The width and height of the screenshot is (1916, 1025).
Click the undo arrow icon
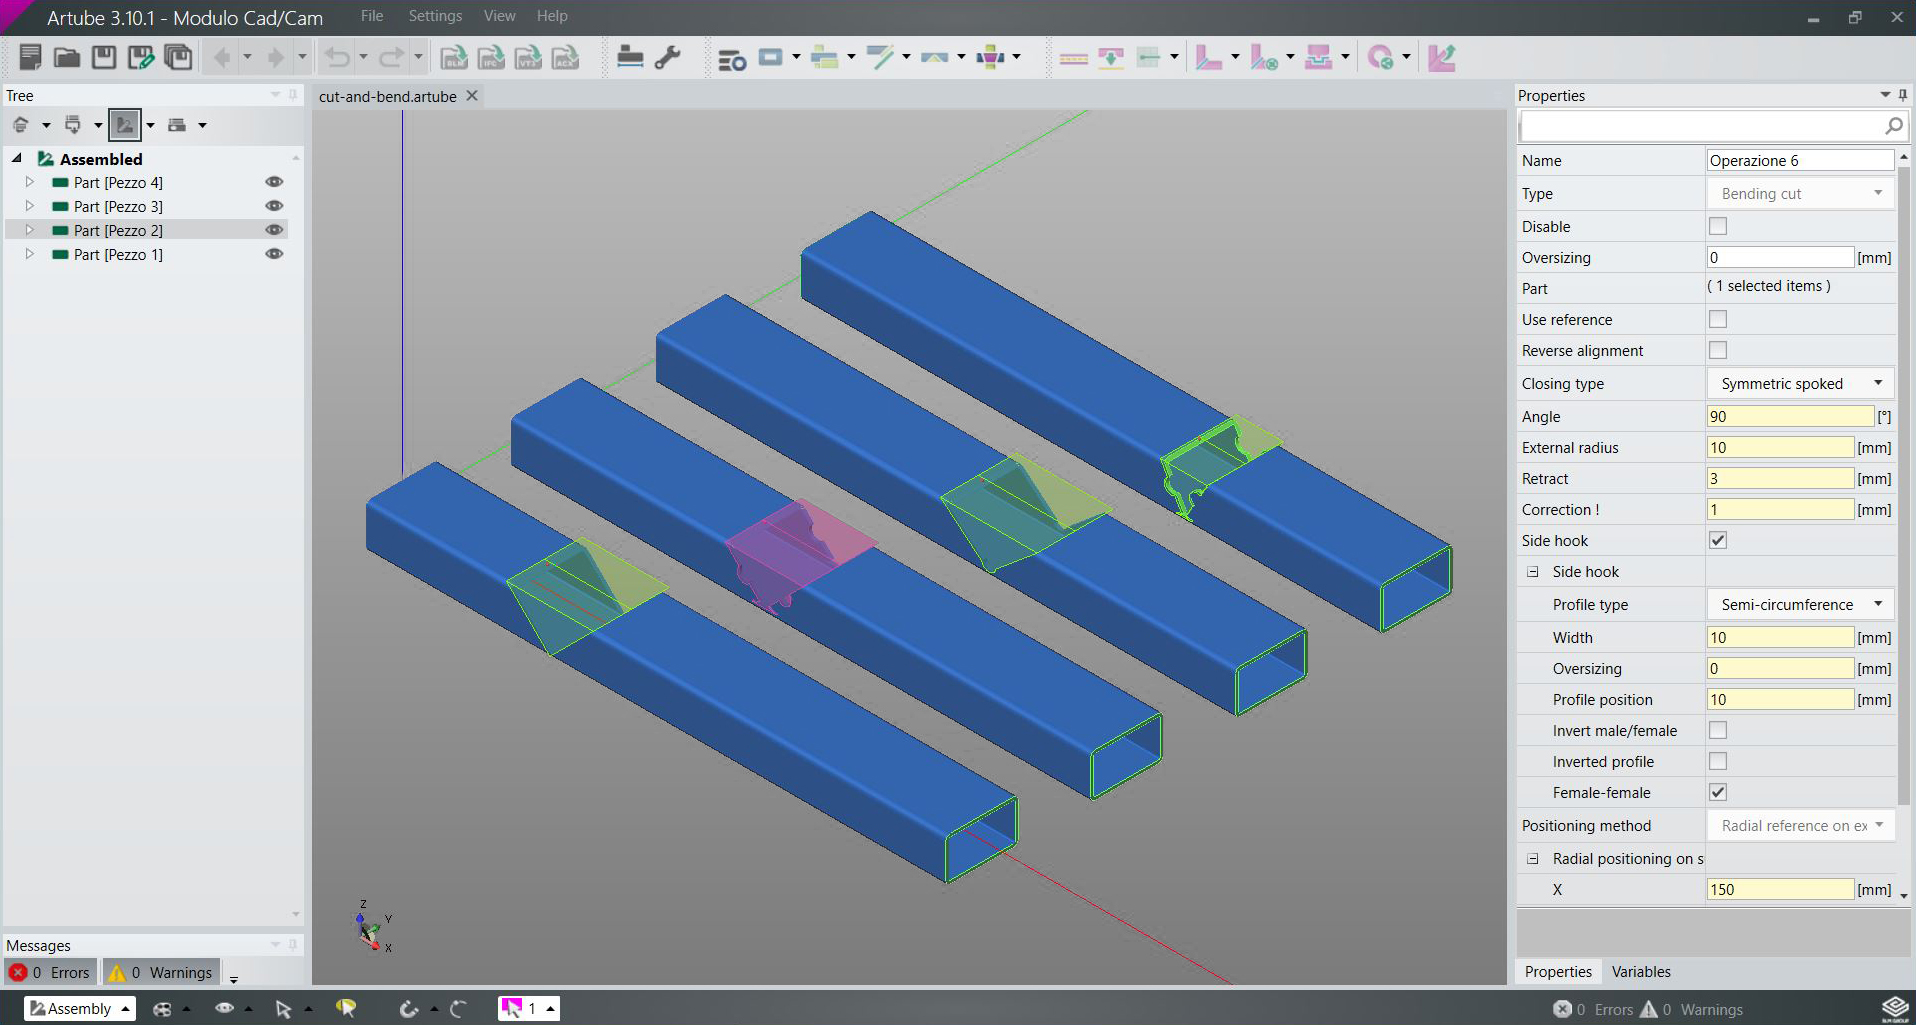(x=337, y=58)
